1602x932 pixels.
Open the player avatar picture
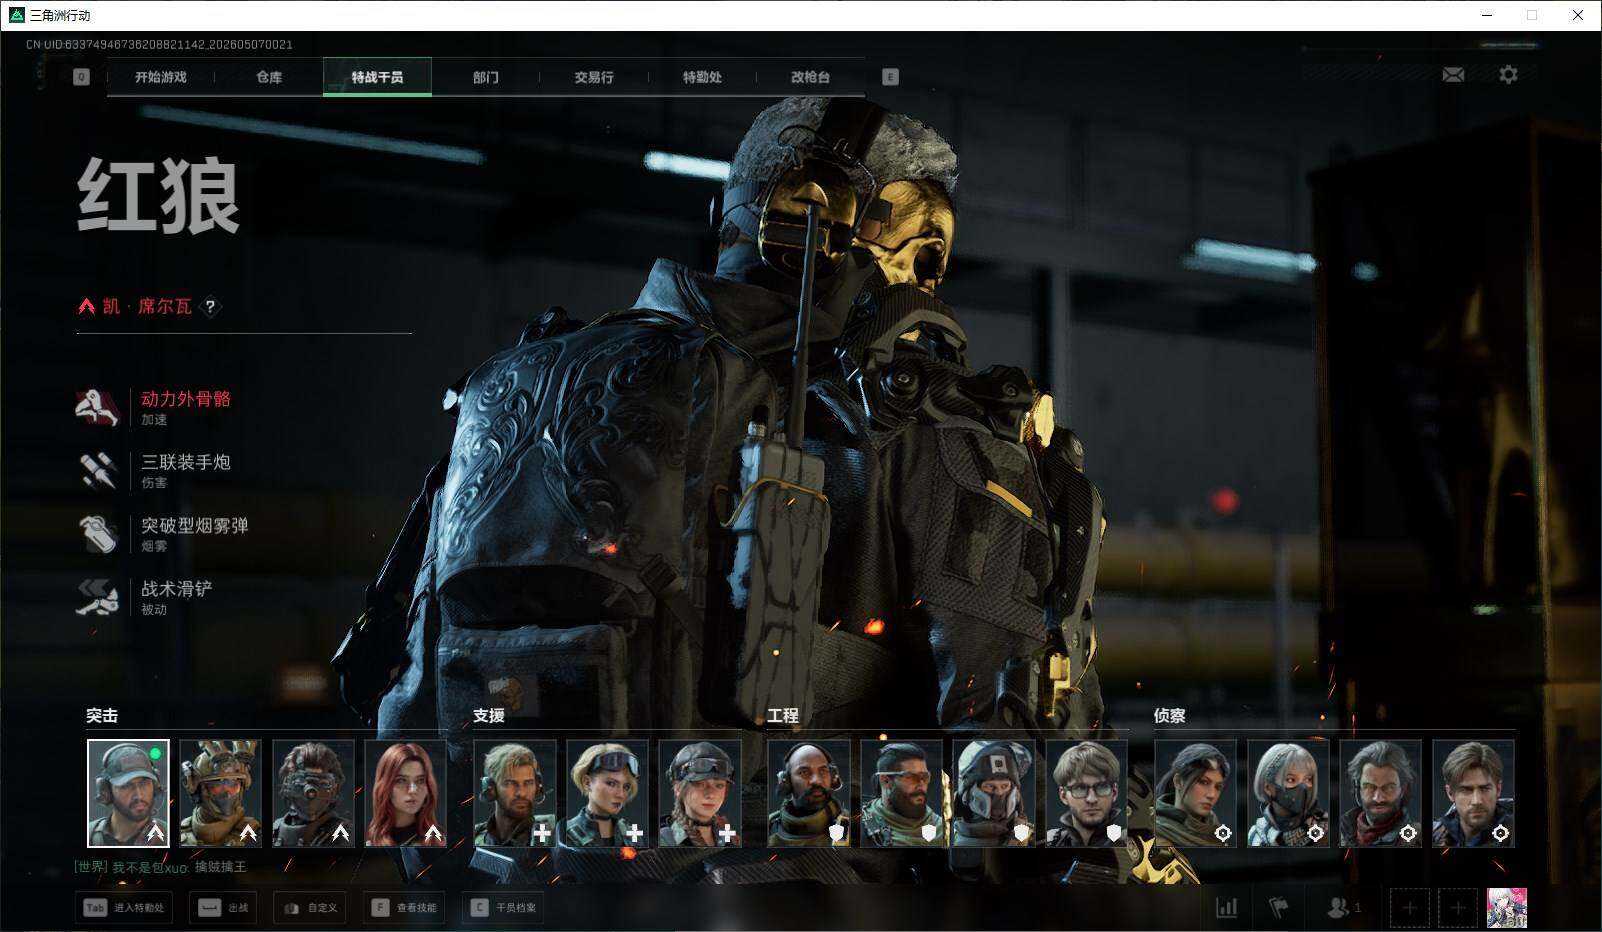pyautogui.click(x=1507, y=908)
